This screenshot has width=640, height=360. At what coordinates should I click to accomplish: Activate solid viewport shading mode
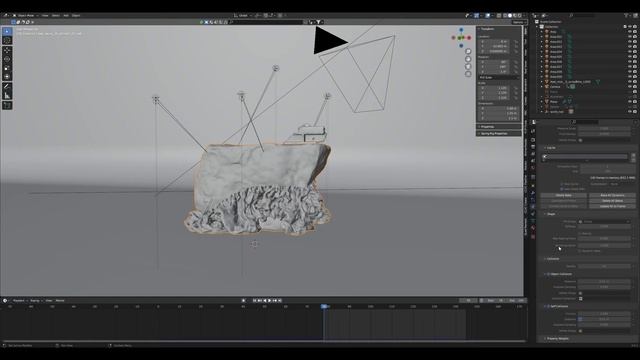509,16
